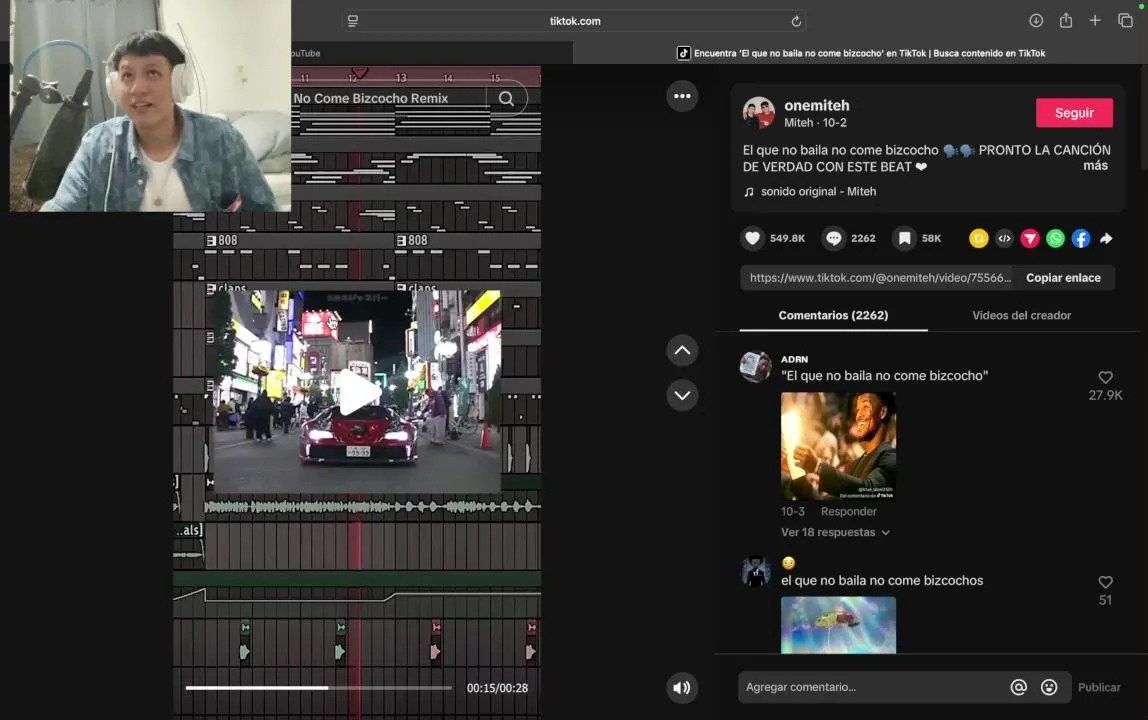The height and width of the screenshot is (720, 1148).
Task: Open the three-dots more options menu
Action: [x=682, y=96]
